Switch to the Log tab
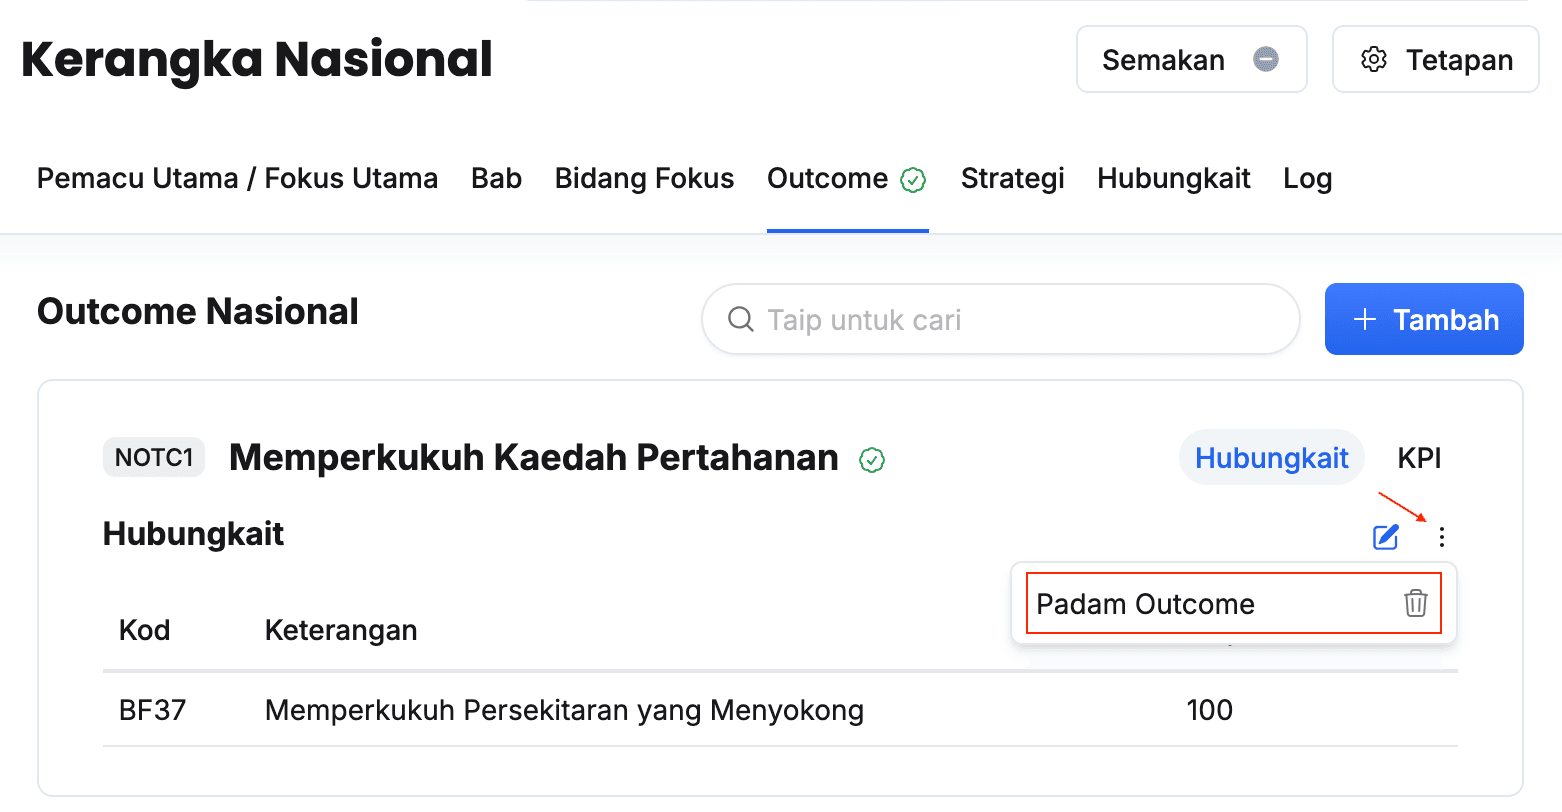Screen dimensions: 1562x812 click(x=1307, y=179)
